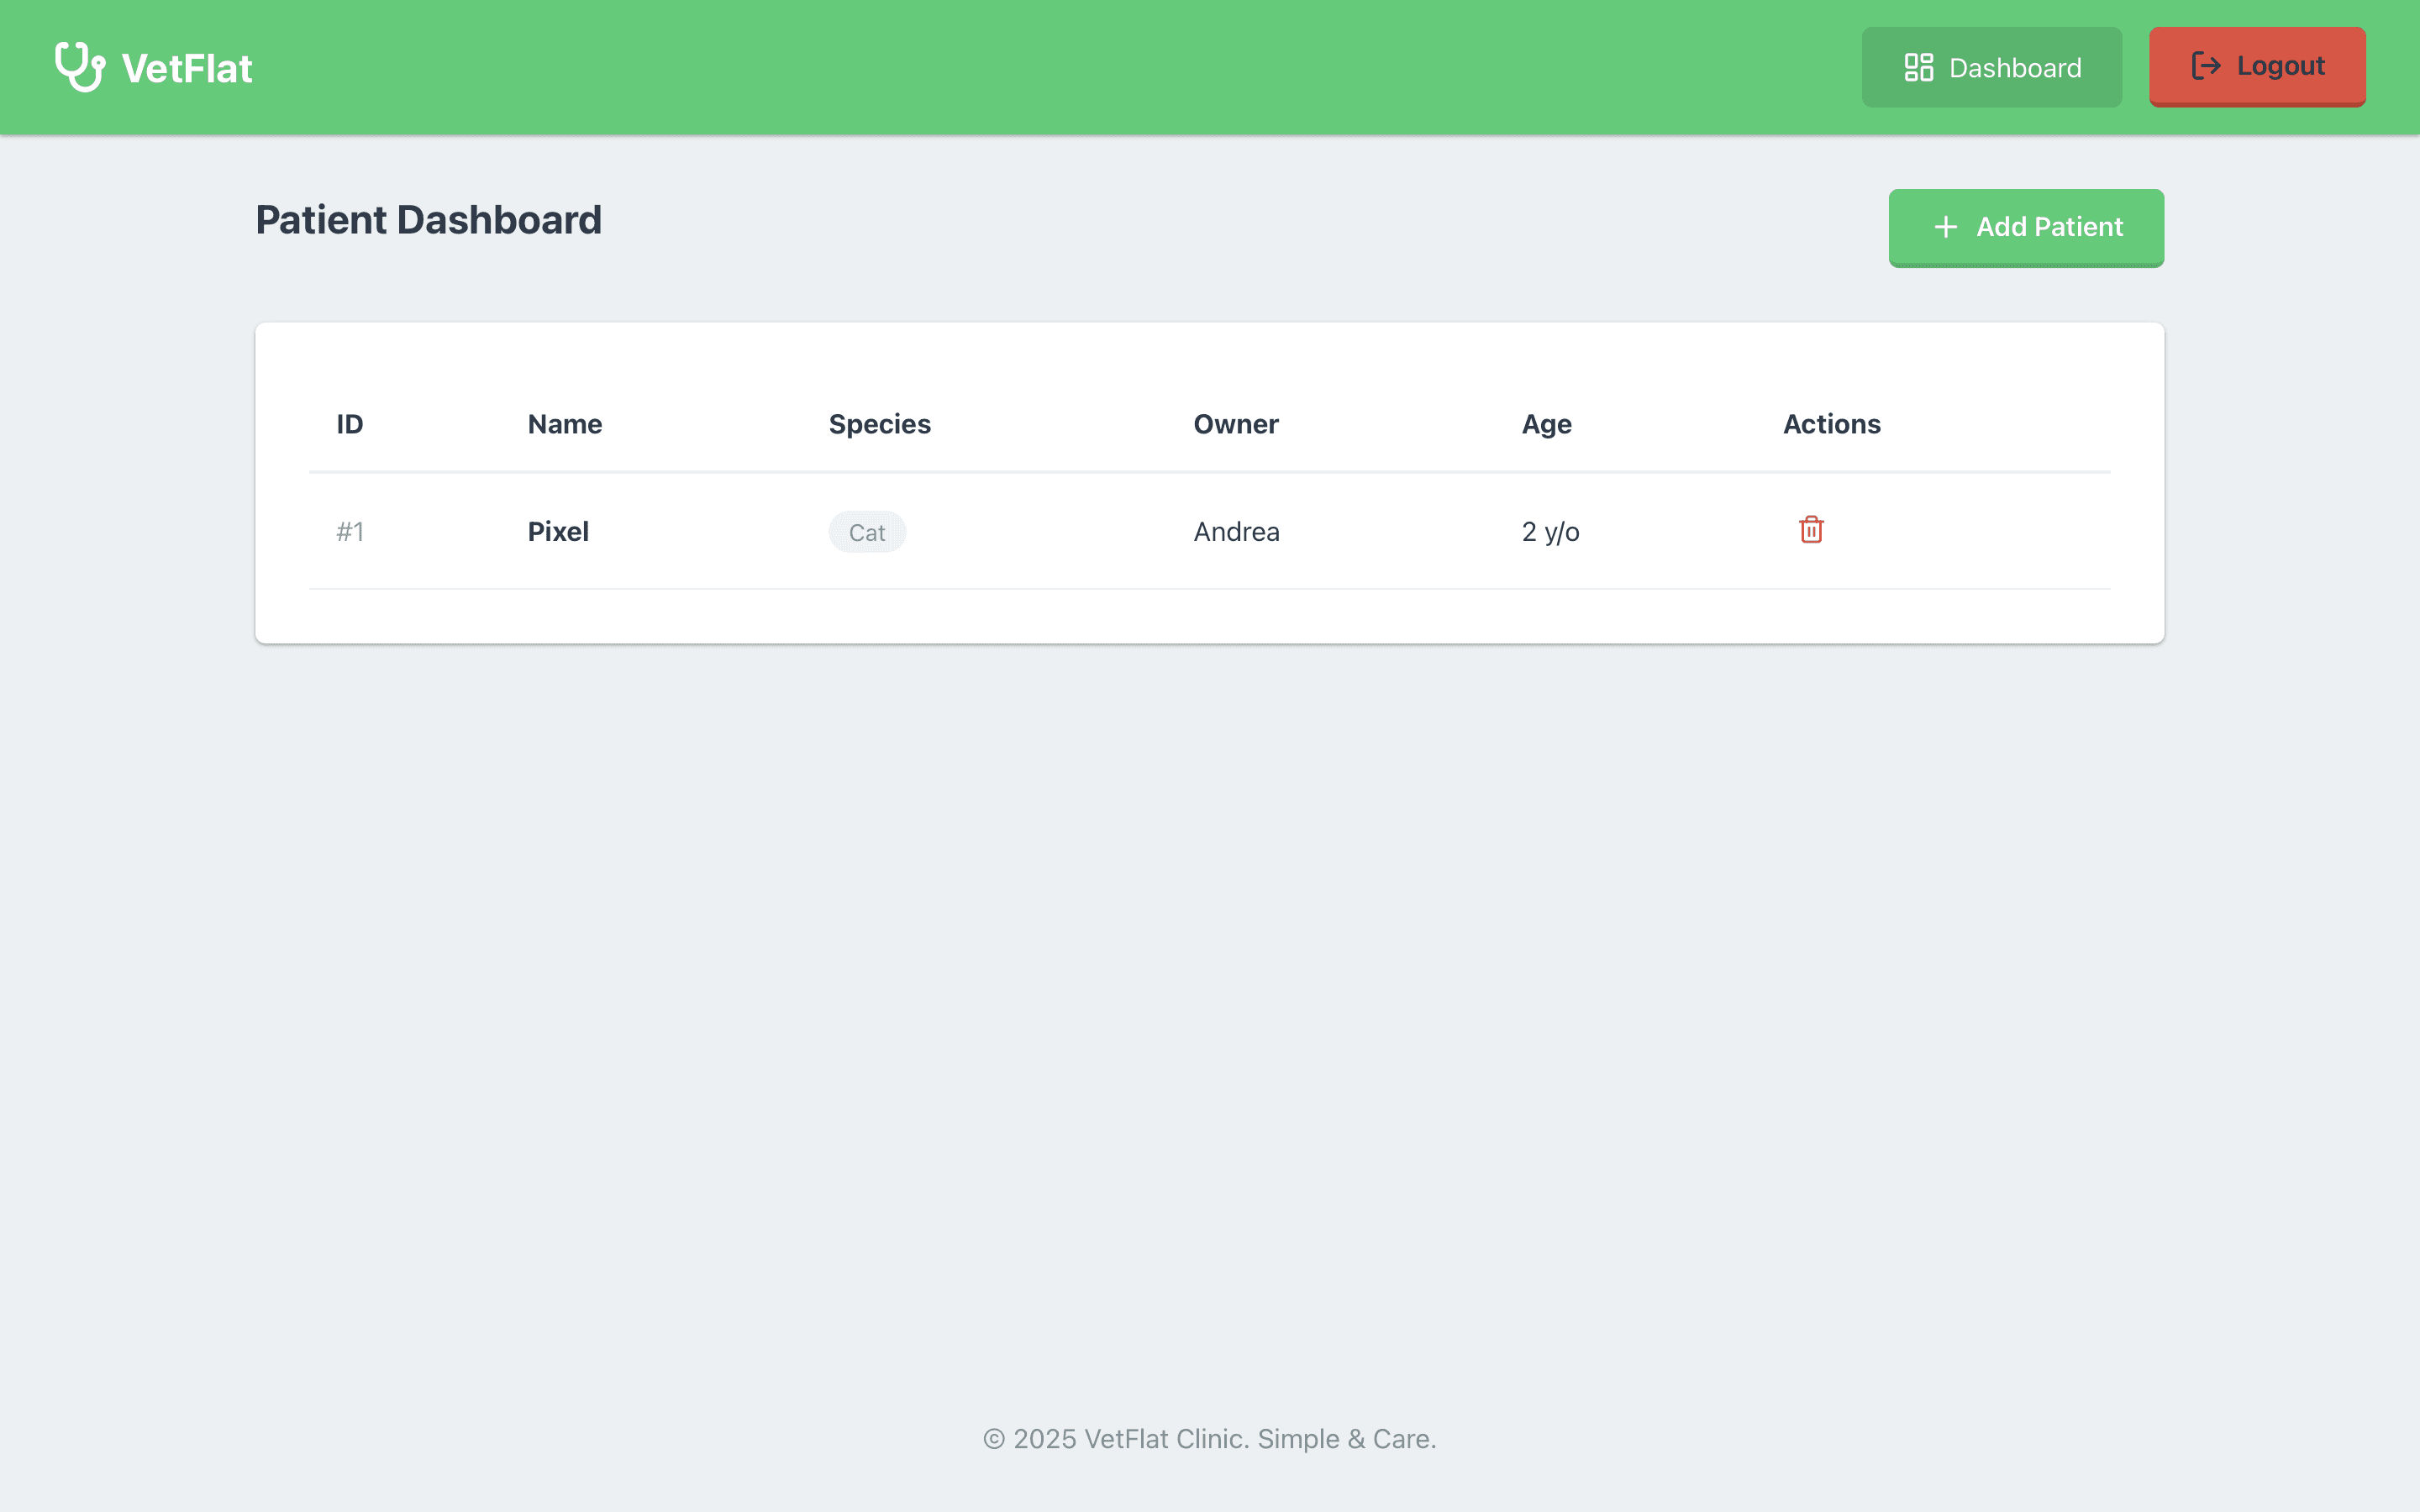Click the VetFlat brand name text
2420x1512 pixels.
[187, 68]
